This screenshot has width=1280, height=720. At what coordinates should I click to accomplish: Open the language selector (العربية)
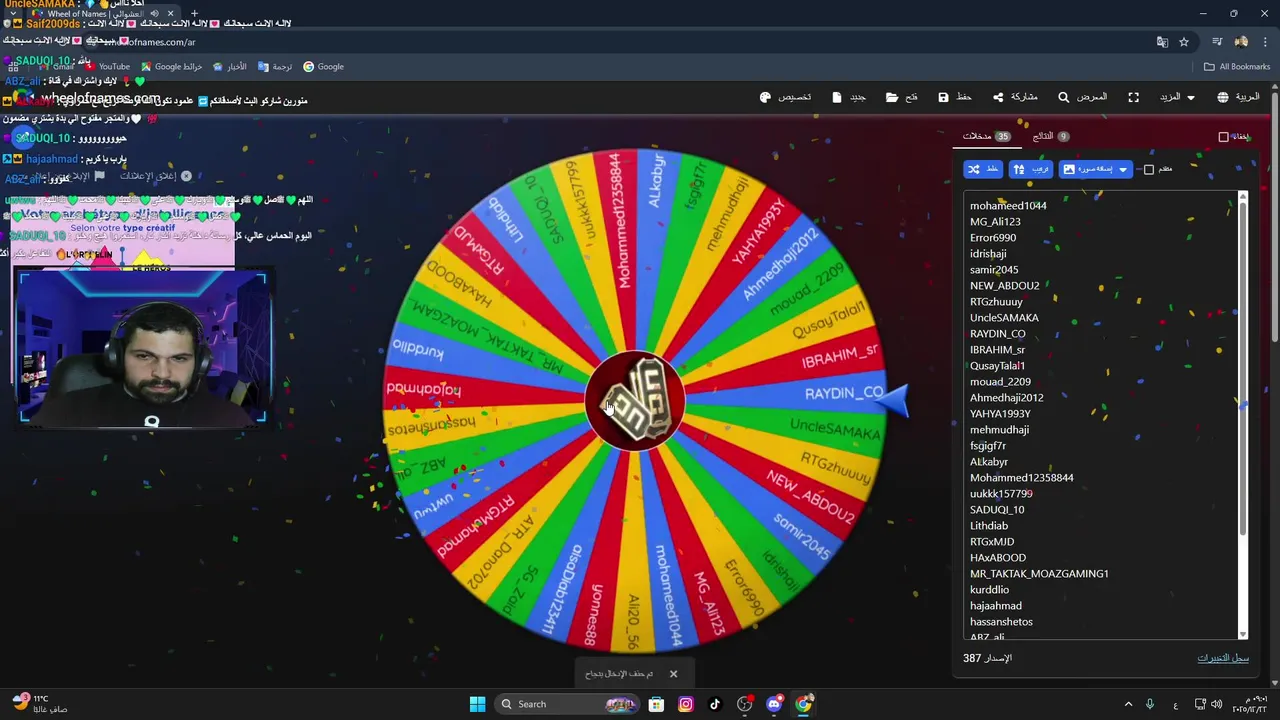tap(1238, 97)
